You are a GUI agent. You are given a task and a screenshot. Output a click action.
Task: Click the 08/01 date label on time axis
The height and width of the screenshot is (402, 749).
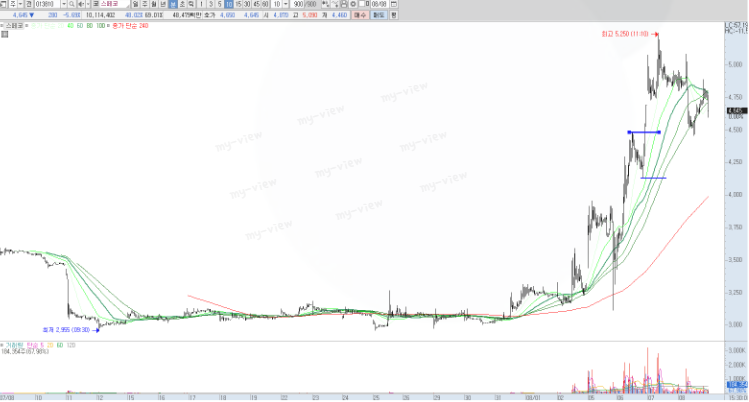(532, 398)
